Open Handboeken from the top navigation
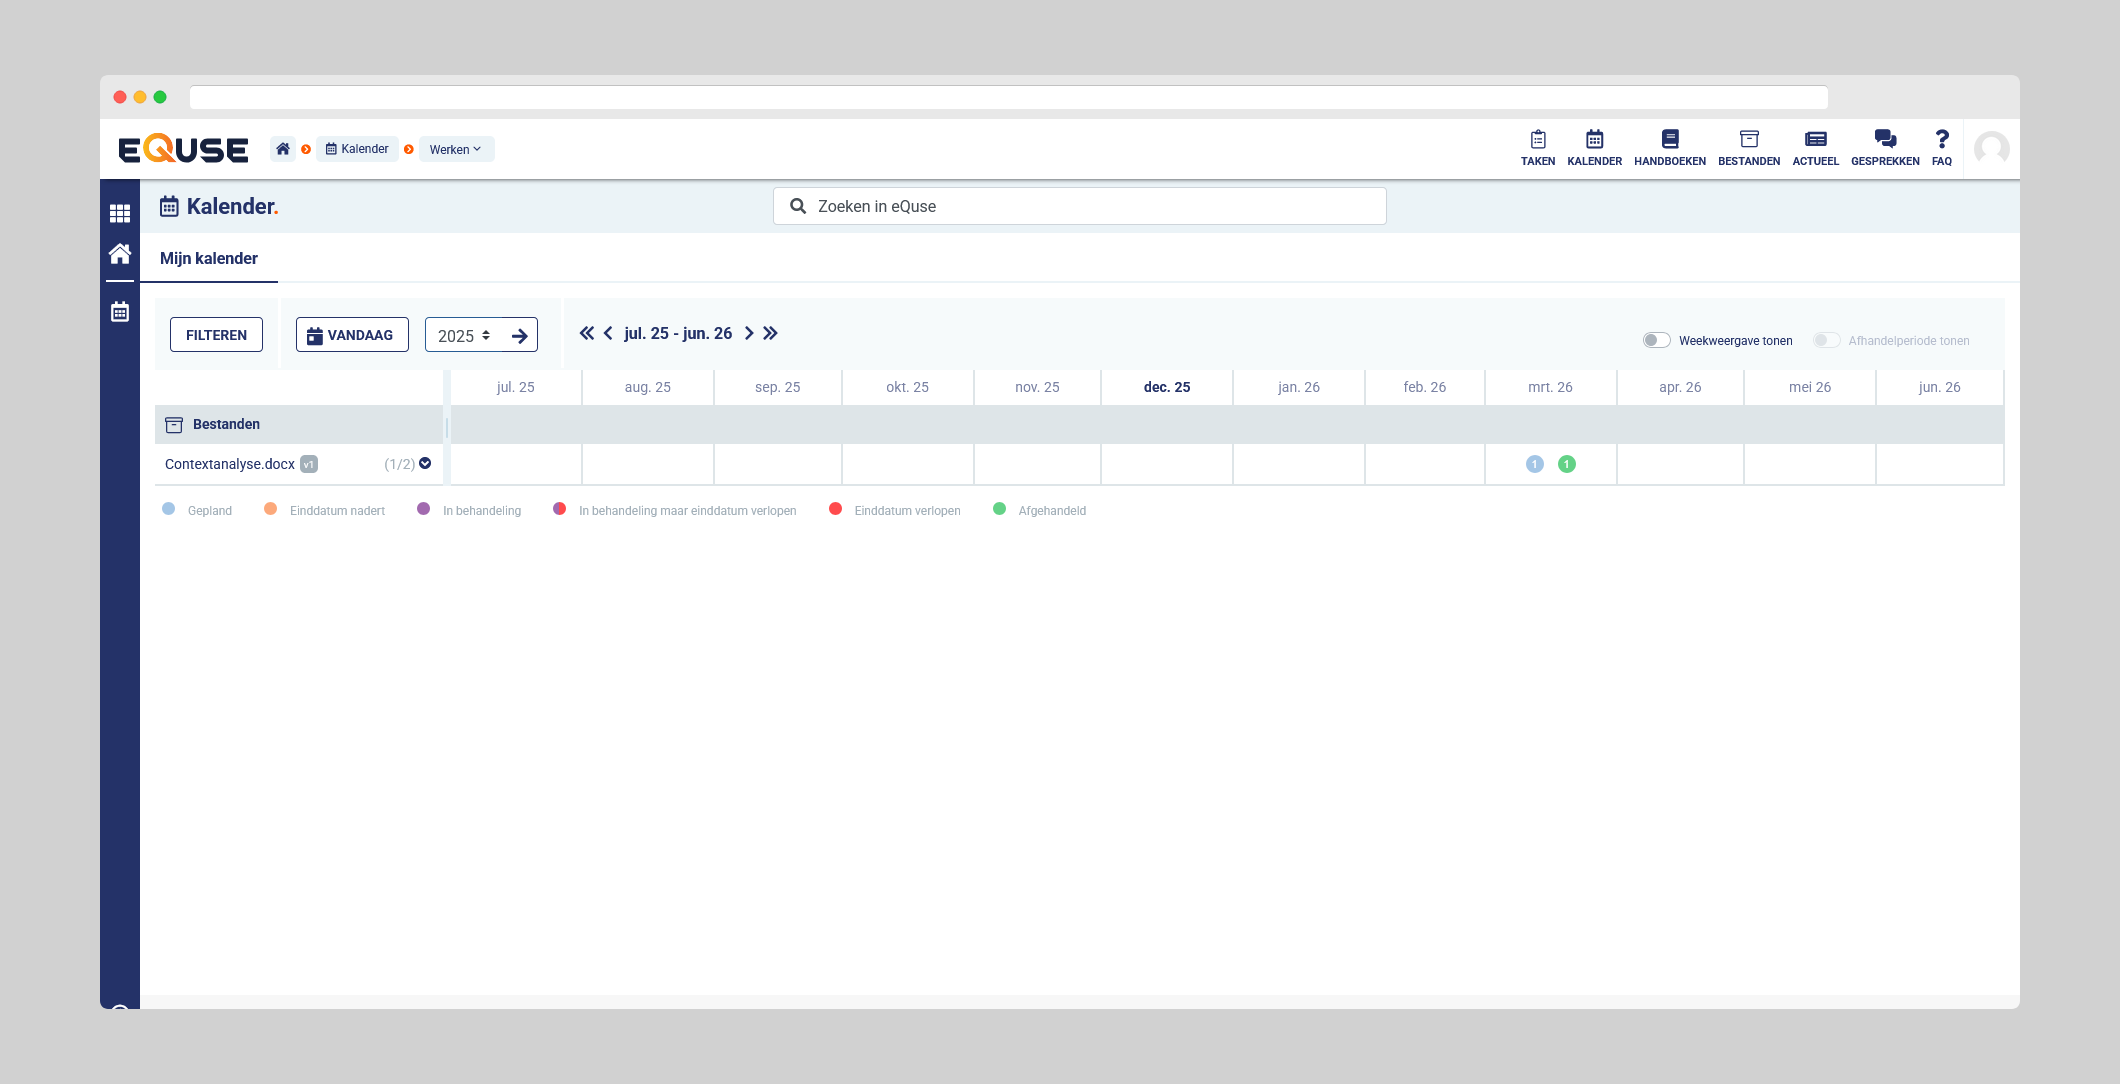Viewport: 2120px width, 1084px height. [1669, 147]
